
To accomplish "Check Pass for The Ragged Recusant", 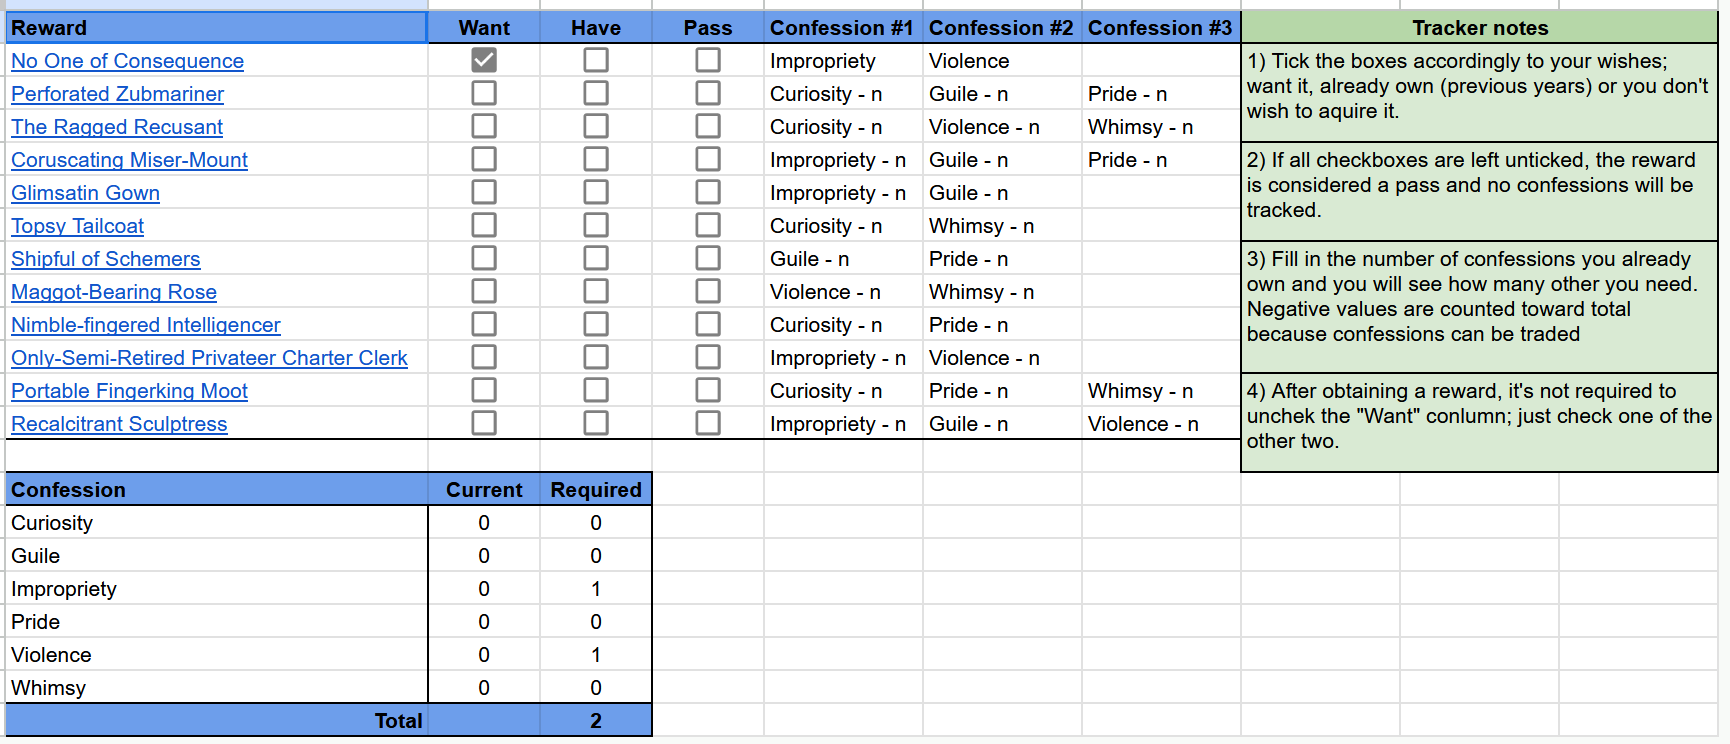I will pos(708,126).
